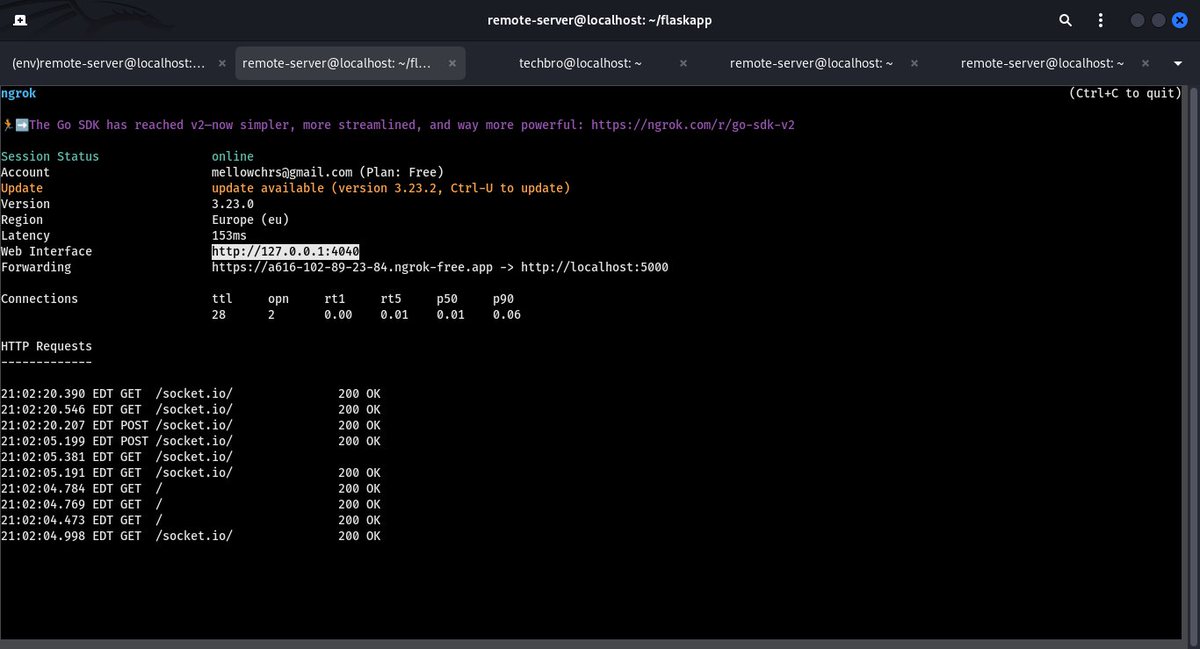The image size is (1200, 649).
Task: Open the terminal search icon
Action: (1066, 20)
